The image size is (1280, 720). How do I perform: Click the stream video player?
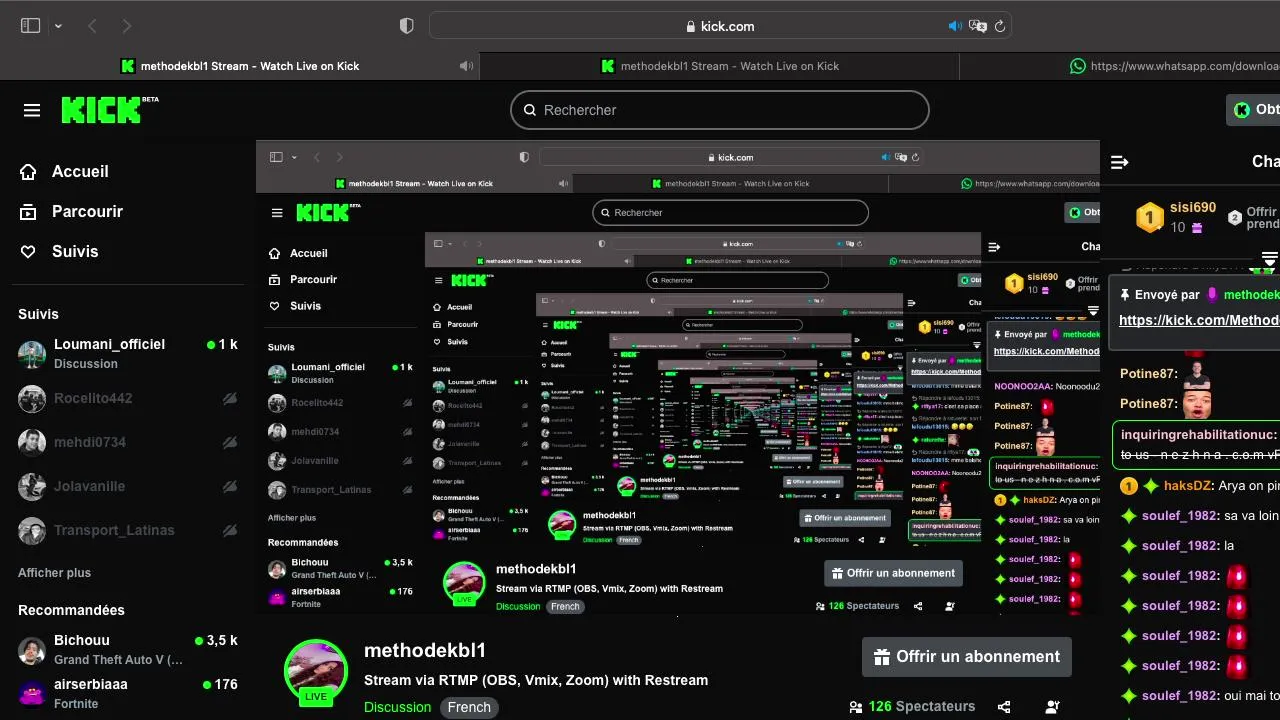click(678, 376)
